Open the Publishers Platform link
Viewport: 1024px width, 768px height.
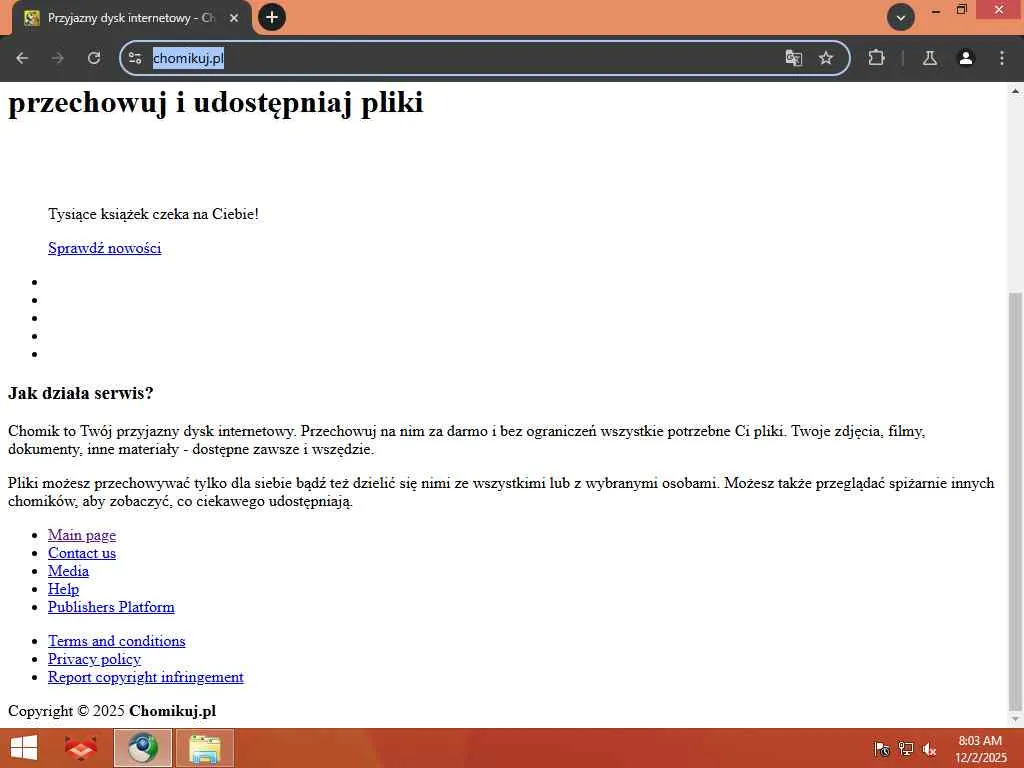111,607
